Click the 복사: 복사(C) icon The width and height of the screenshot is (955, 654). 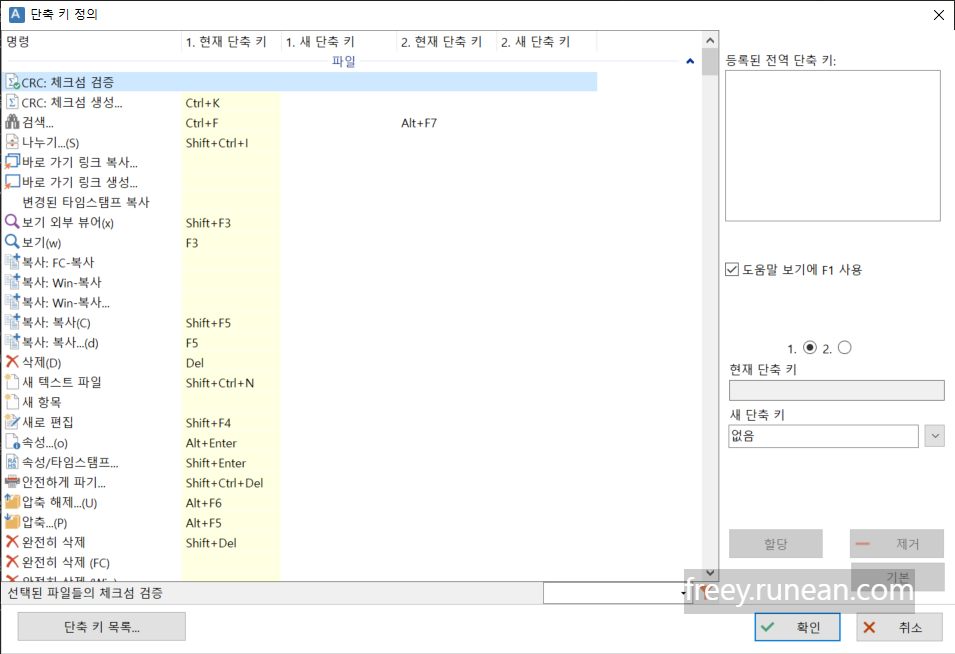[12, 322]
